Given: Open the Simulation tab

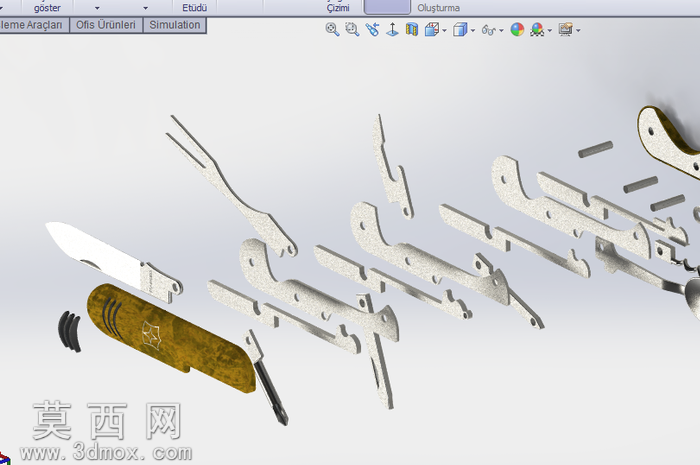Looking at the screenshot, I should (x=175, y=25).
